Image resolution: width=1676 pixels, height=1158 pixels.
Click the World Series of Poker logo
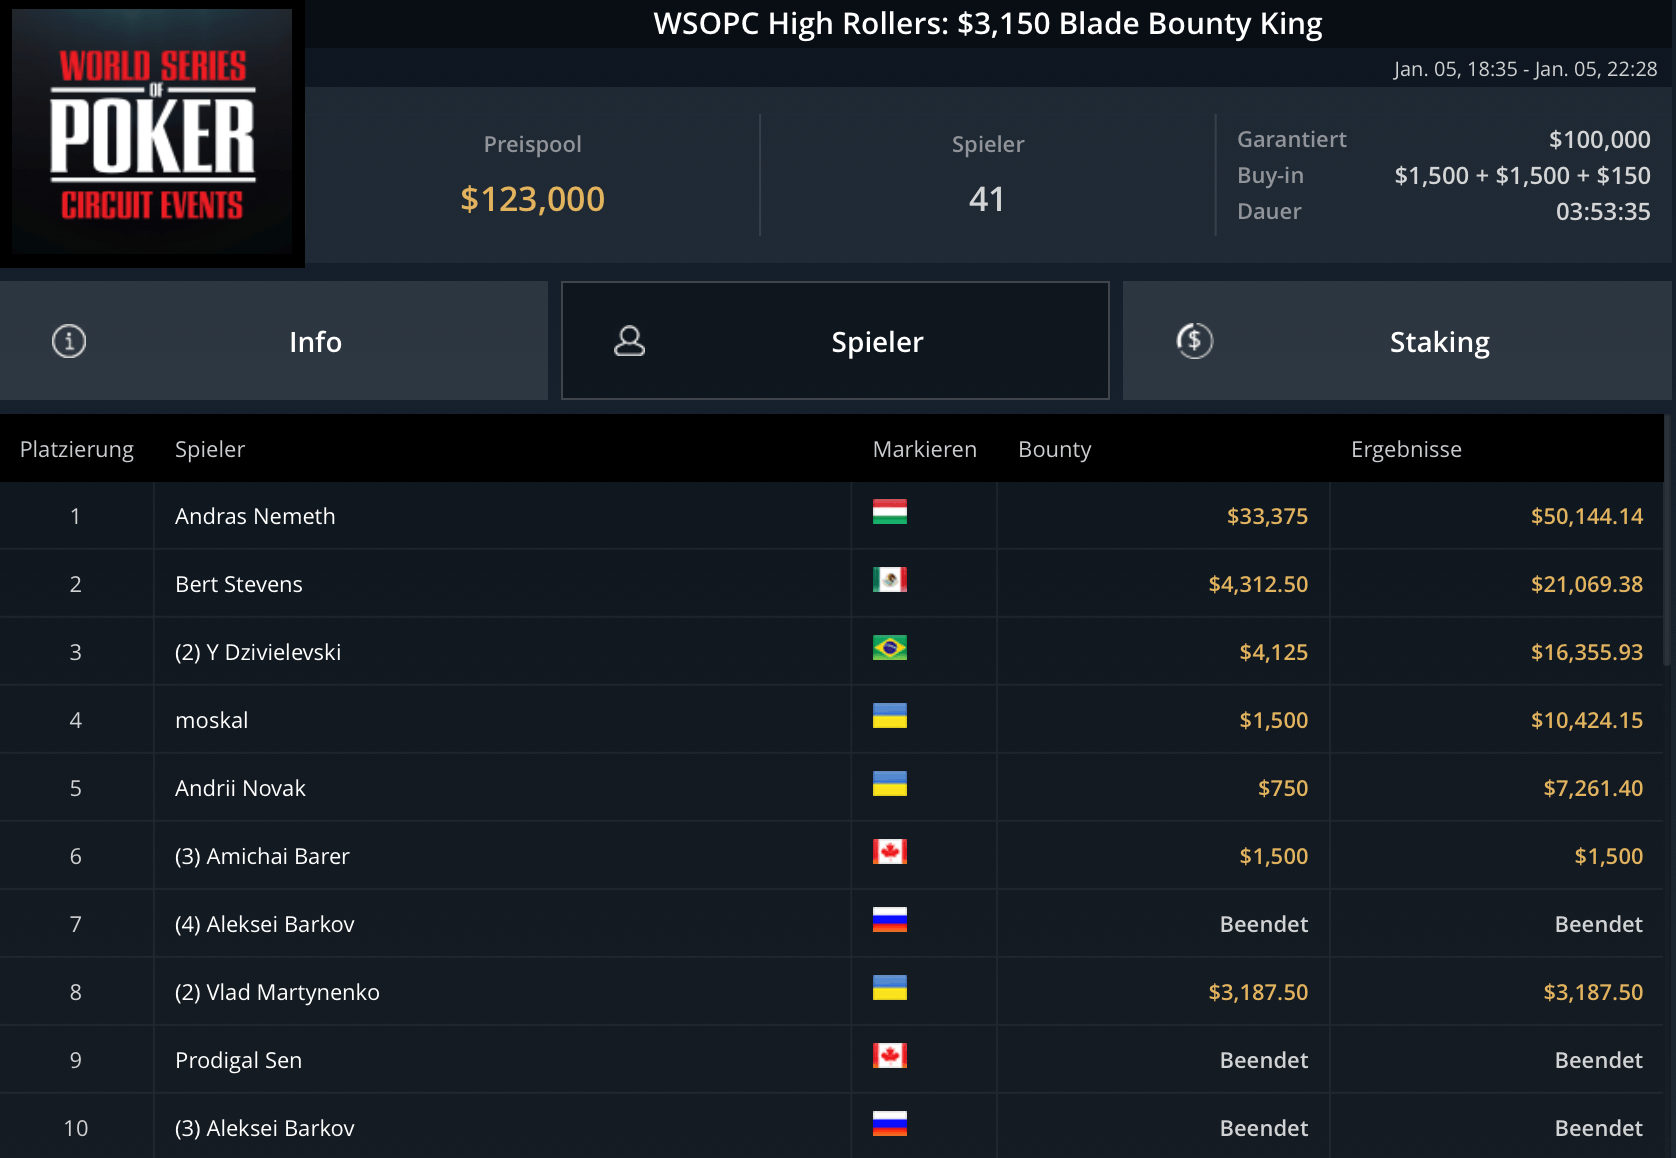[152, 134]
